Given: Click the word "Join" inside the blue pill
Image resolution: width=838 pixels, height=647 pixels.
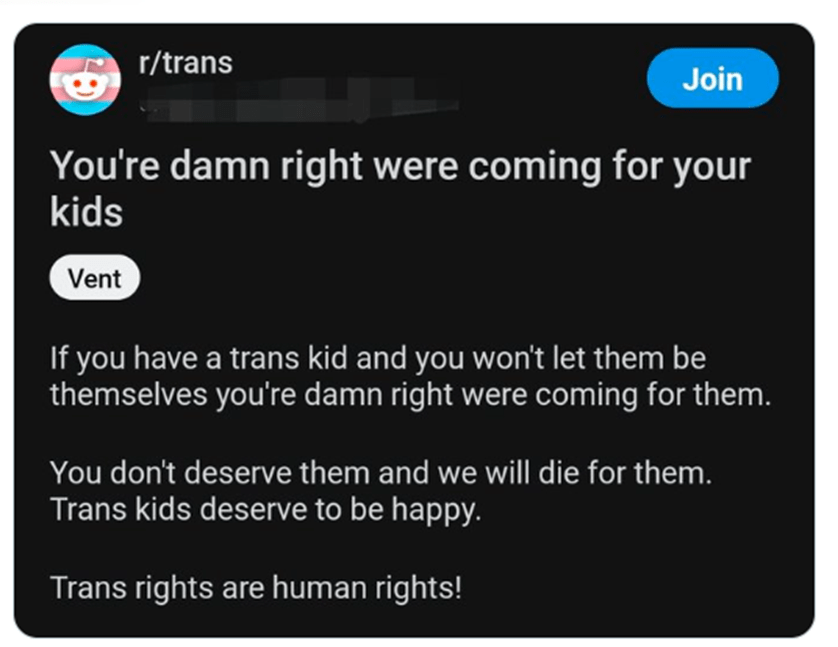Looking at the screenshot, I should [x=712, y=78].
